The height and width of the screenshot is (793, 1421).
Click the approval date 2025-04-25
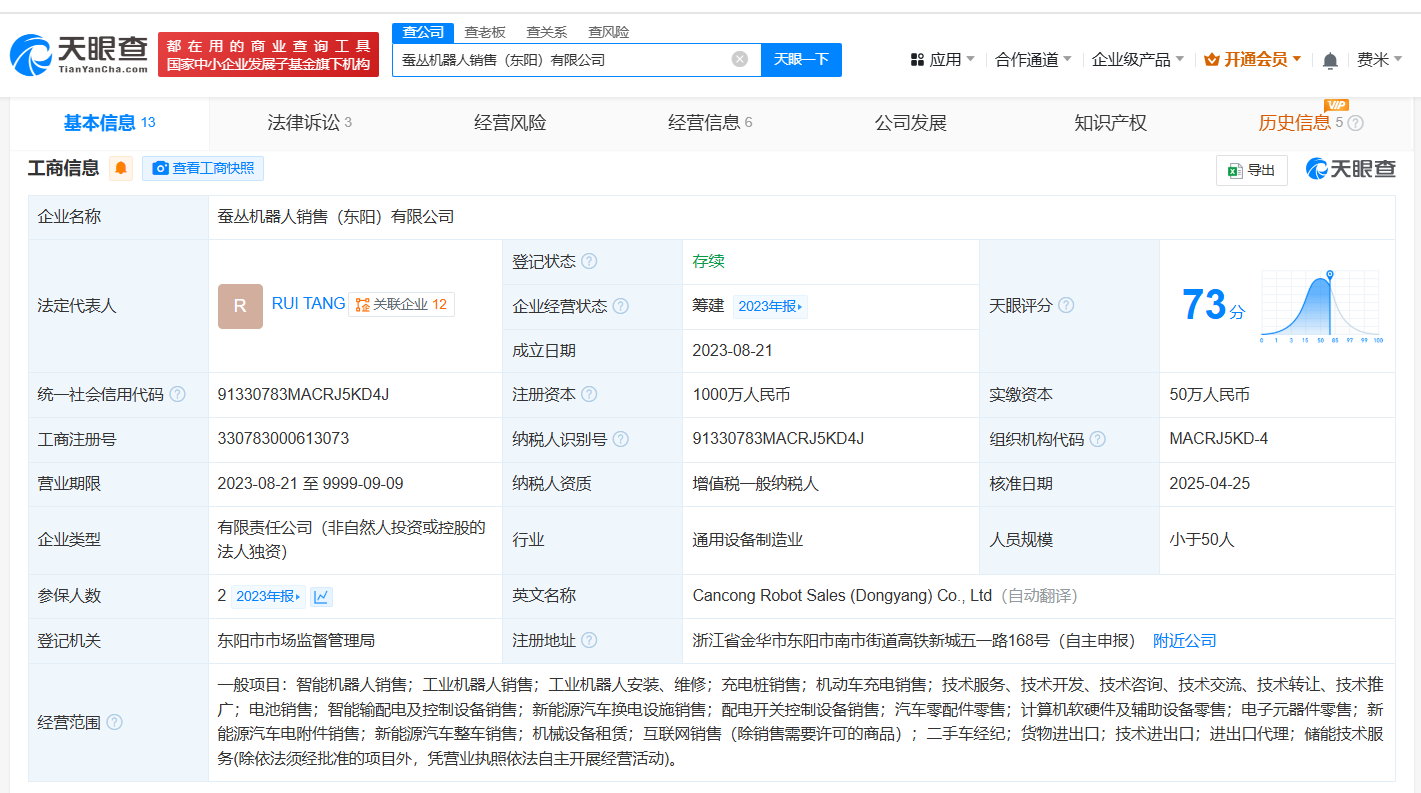[1209, 483]
